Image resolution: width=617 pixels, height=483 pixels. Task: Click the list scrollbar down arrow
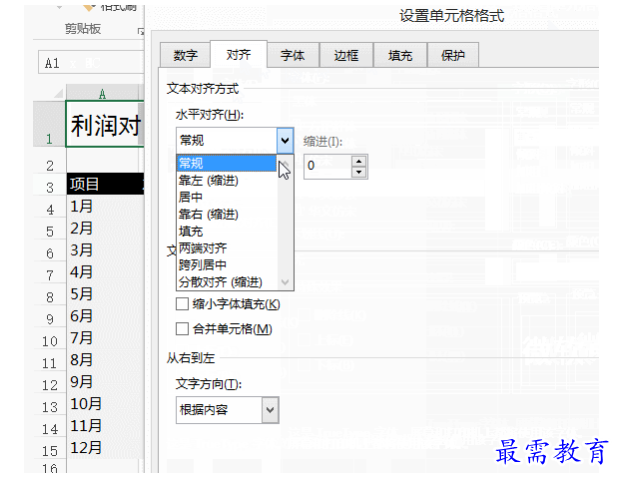click(285, 282)
